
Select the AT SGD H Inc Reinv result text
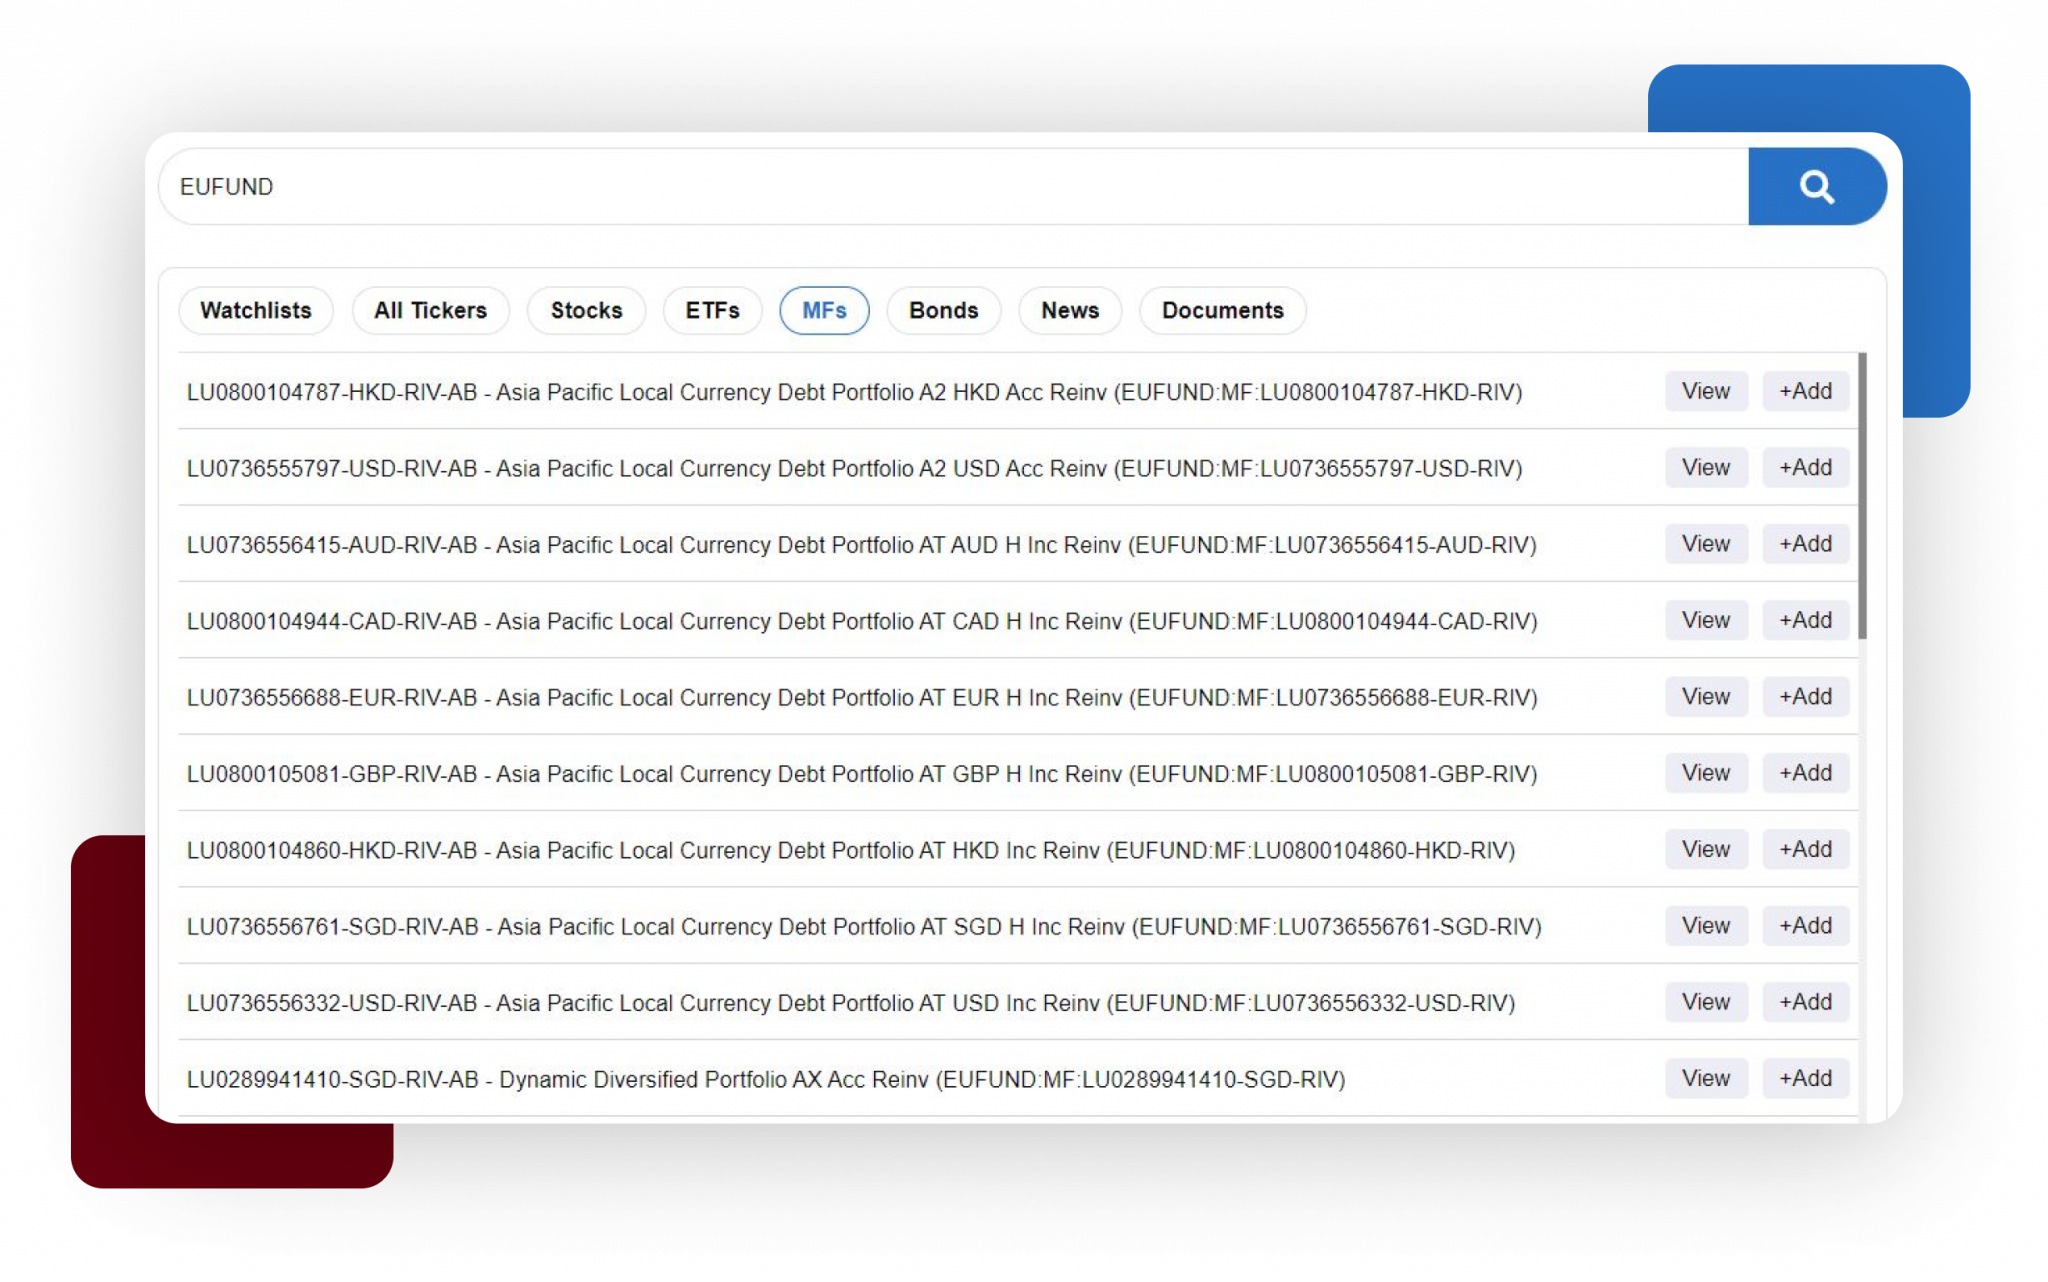[x=864, y=927]
